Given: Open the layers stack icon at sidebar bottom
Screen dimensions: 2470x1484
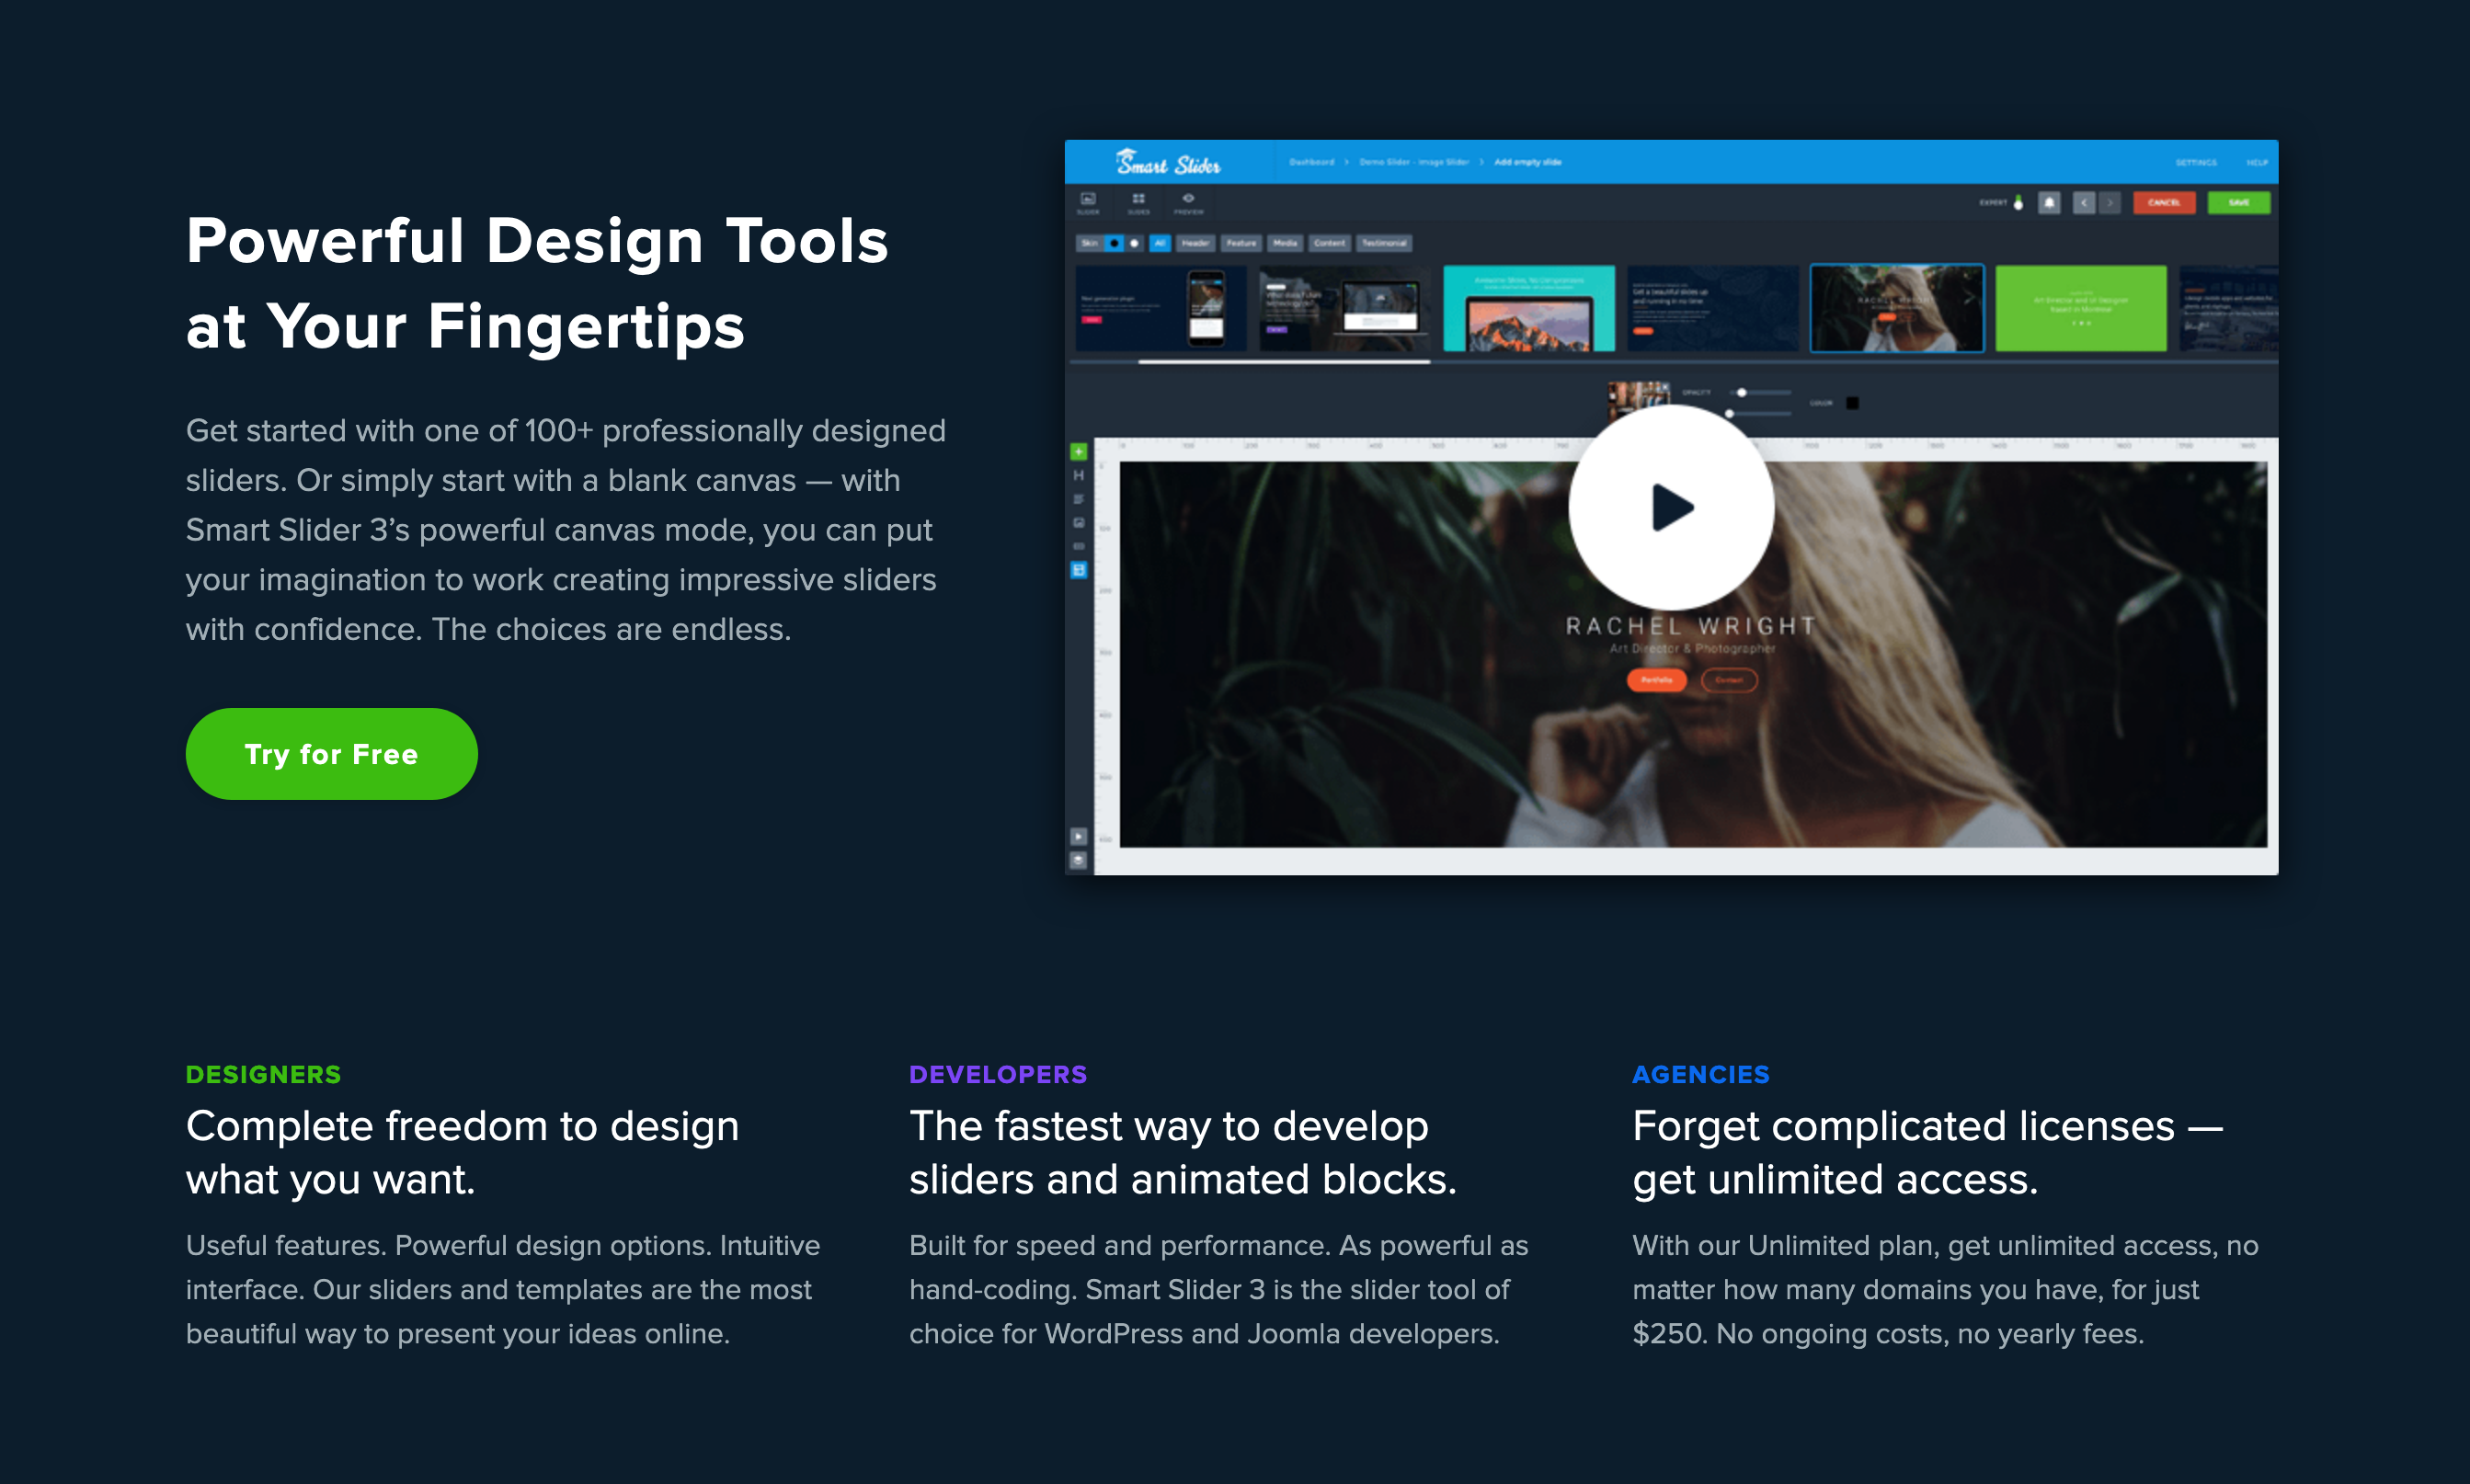Looking at the screenshot, I should [x=1079, y=860].
